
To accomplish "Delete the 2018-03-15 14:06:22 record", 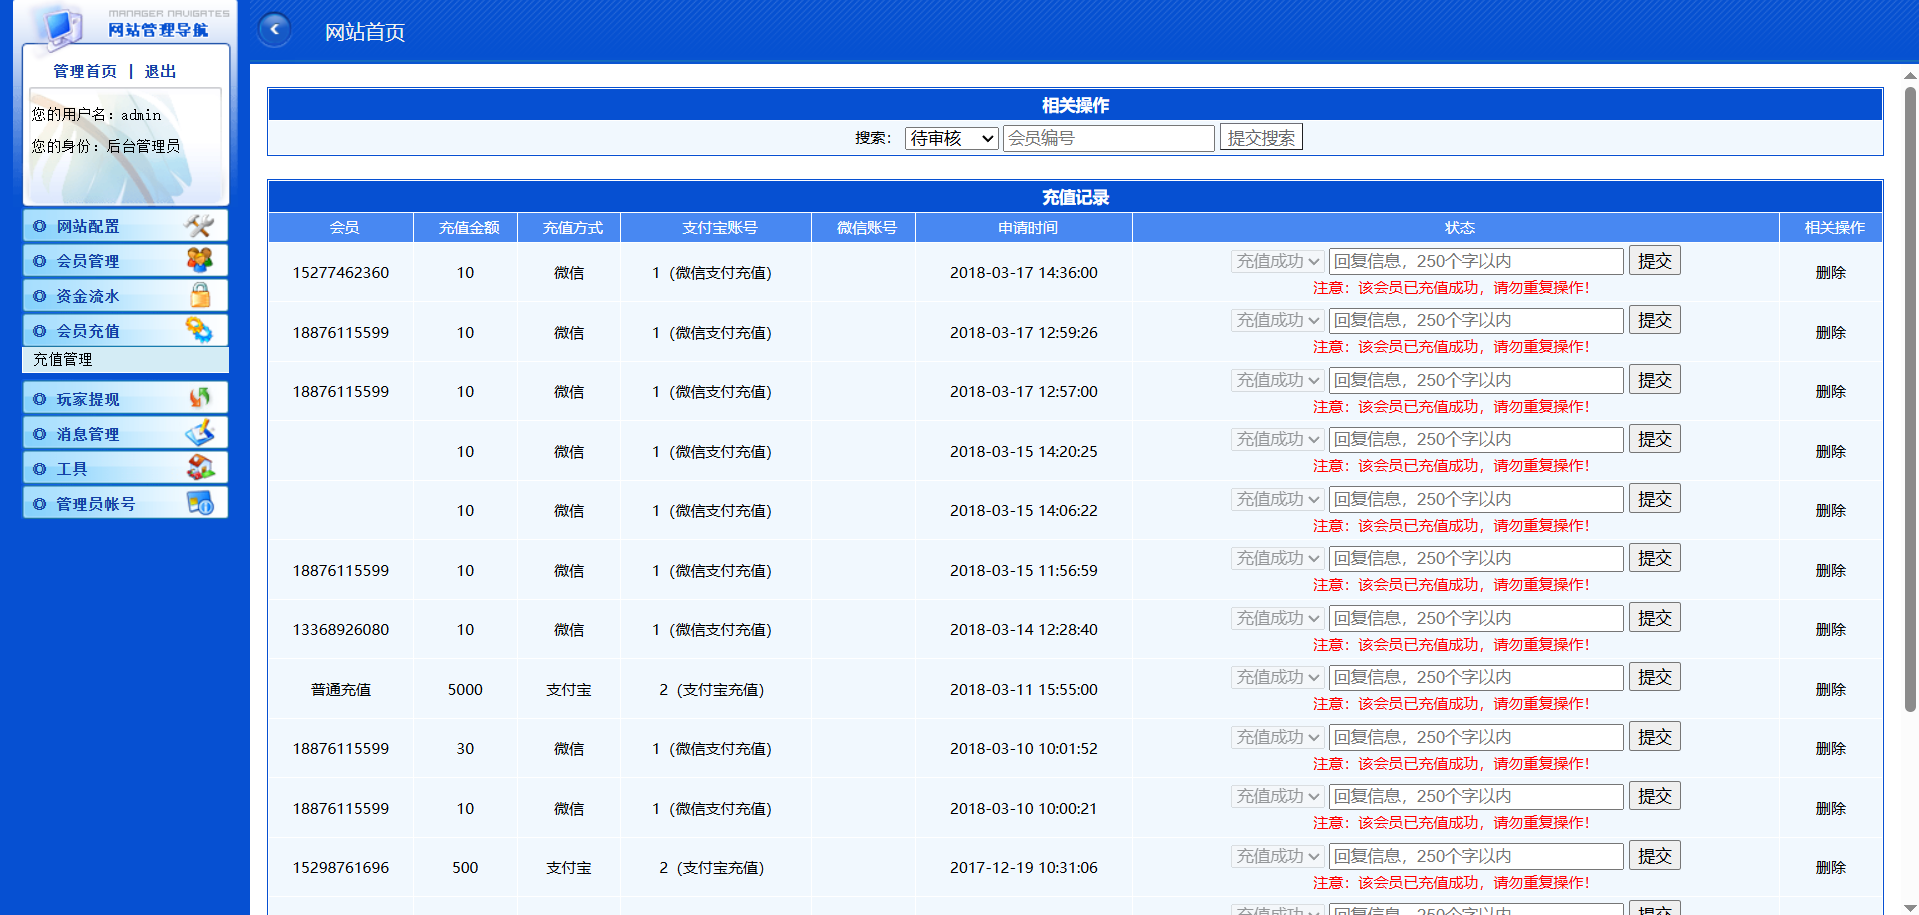I will click(x=1830, y=511).
